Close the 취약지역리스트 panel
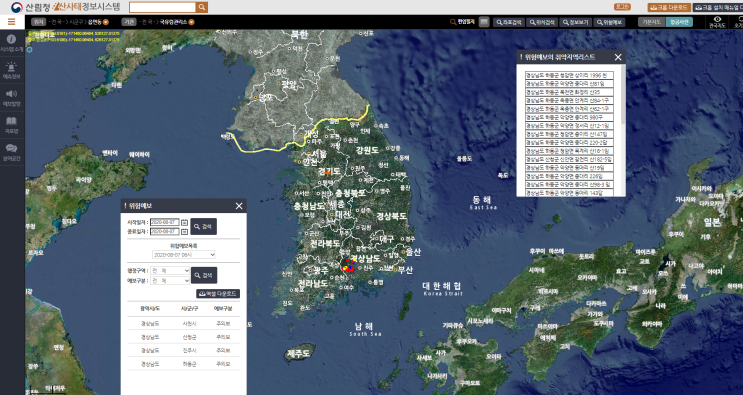 click(618, 57)
